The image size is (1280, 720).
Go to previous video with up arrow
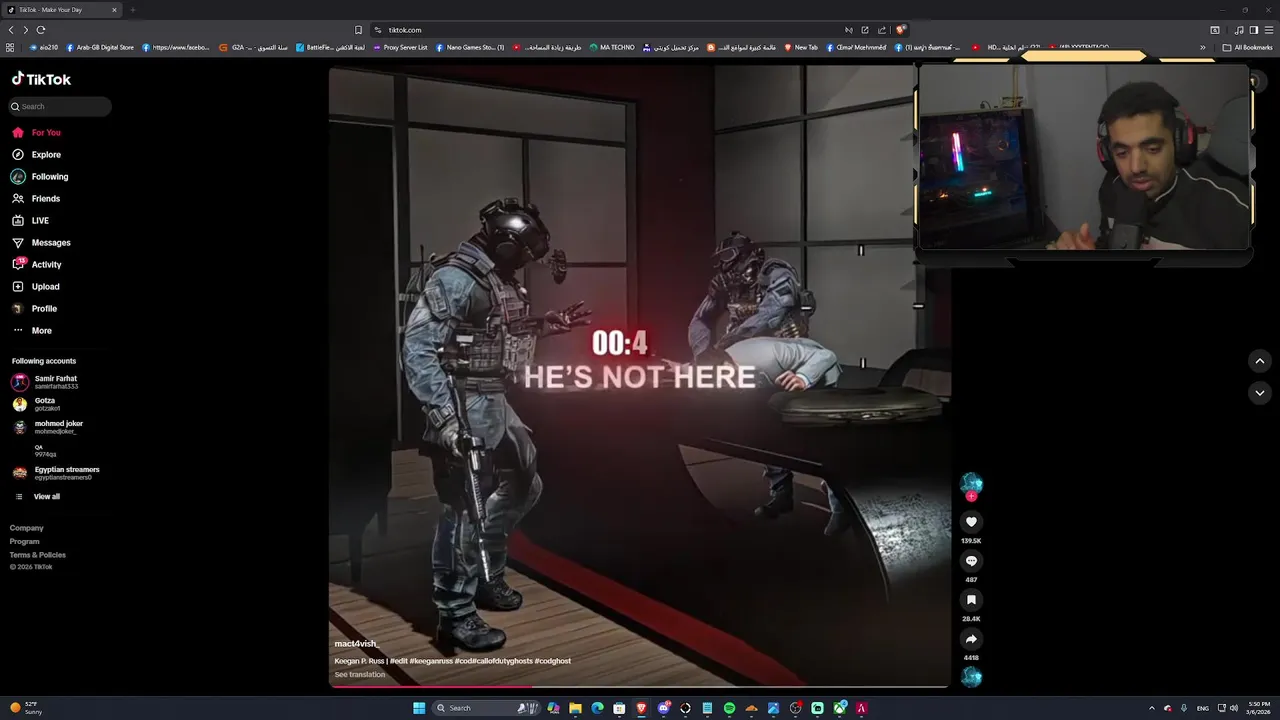coord(1260,361)
